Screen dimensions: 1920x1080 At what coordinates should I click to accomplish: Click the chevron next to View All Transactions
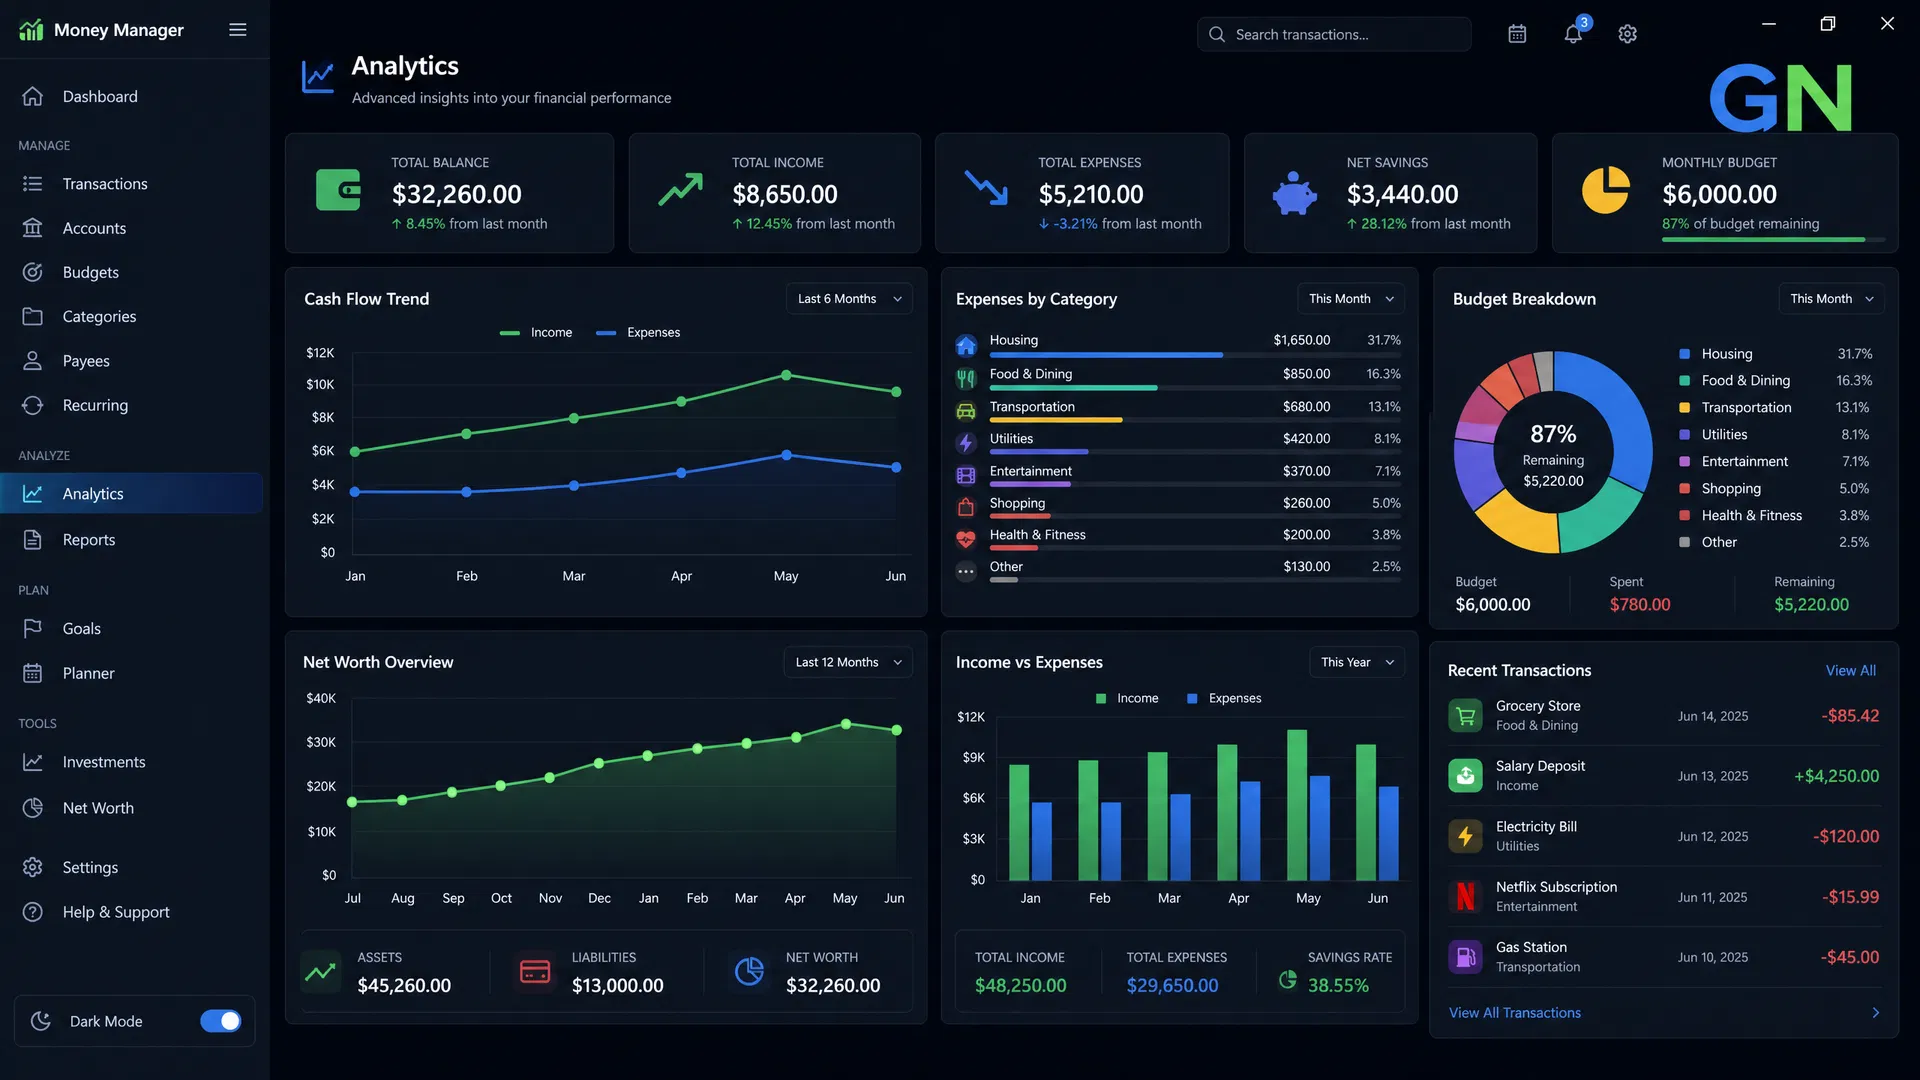click(x=1875, y=1013)
